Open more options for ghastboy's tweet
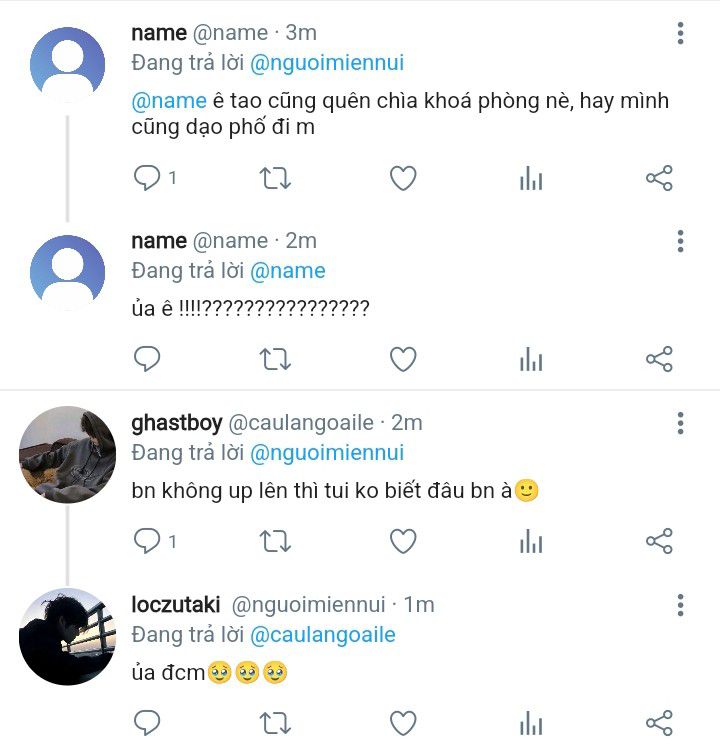Image resolution: width=720 pixels, height=746 pixels. click(x=680, y=423)
